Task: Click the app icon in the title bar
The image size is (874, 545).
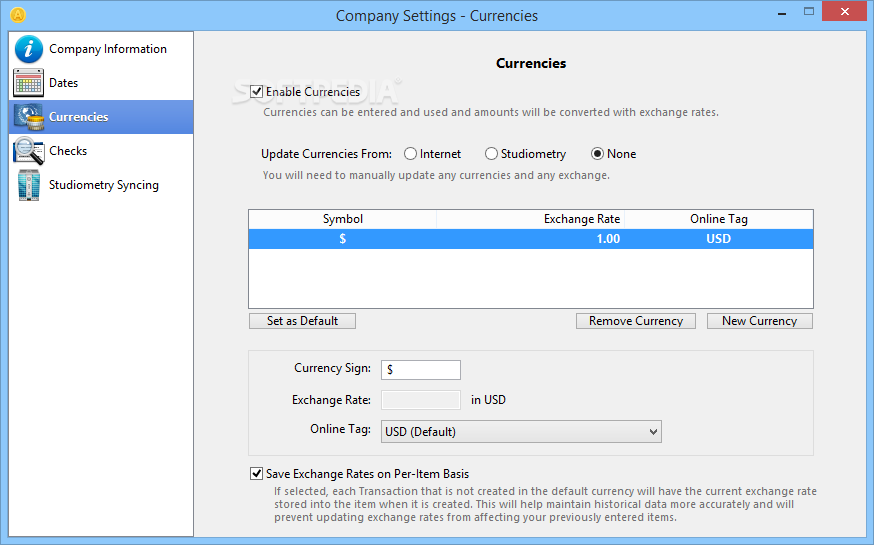Action: (x=18, y=14)
